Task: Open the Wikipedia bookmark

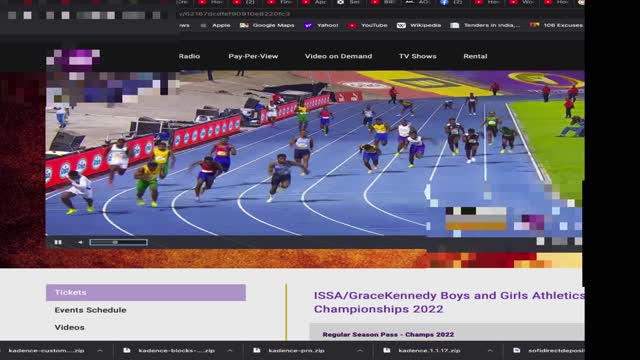Action: pos(419,25)
